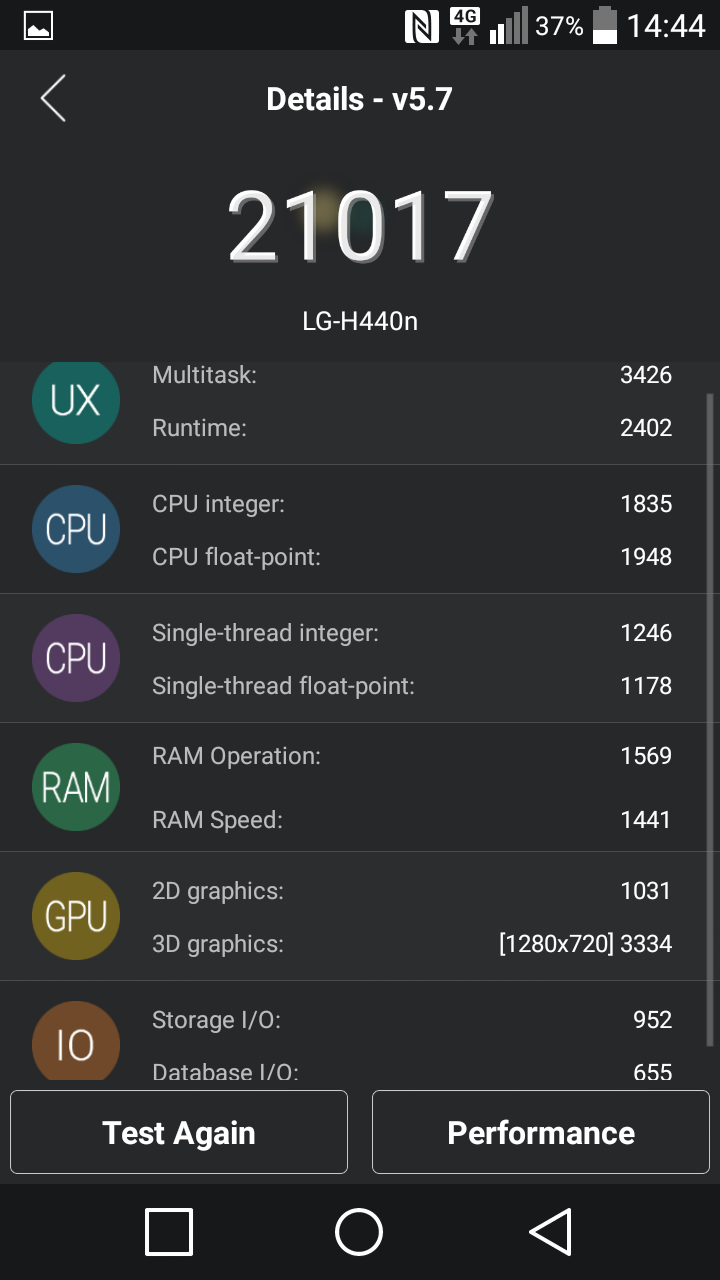
Task: Select the RAM Operation score row
Action: (x=412, y=756)
